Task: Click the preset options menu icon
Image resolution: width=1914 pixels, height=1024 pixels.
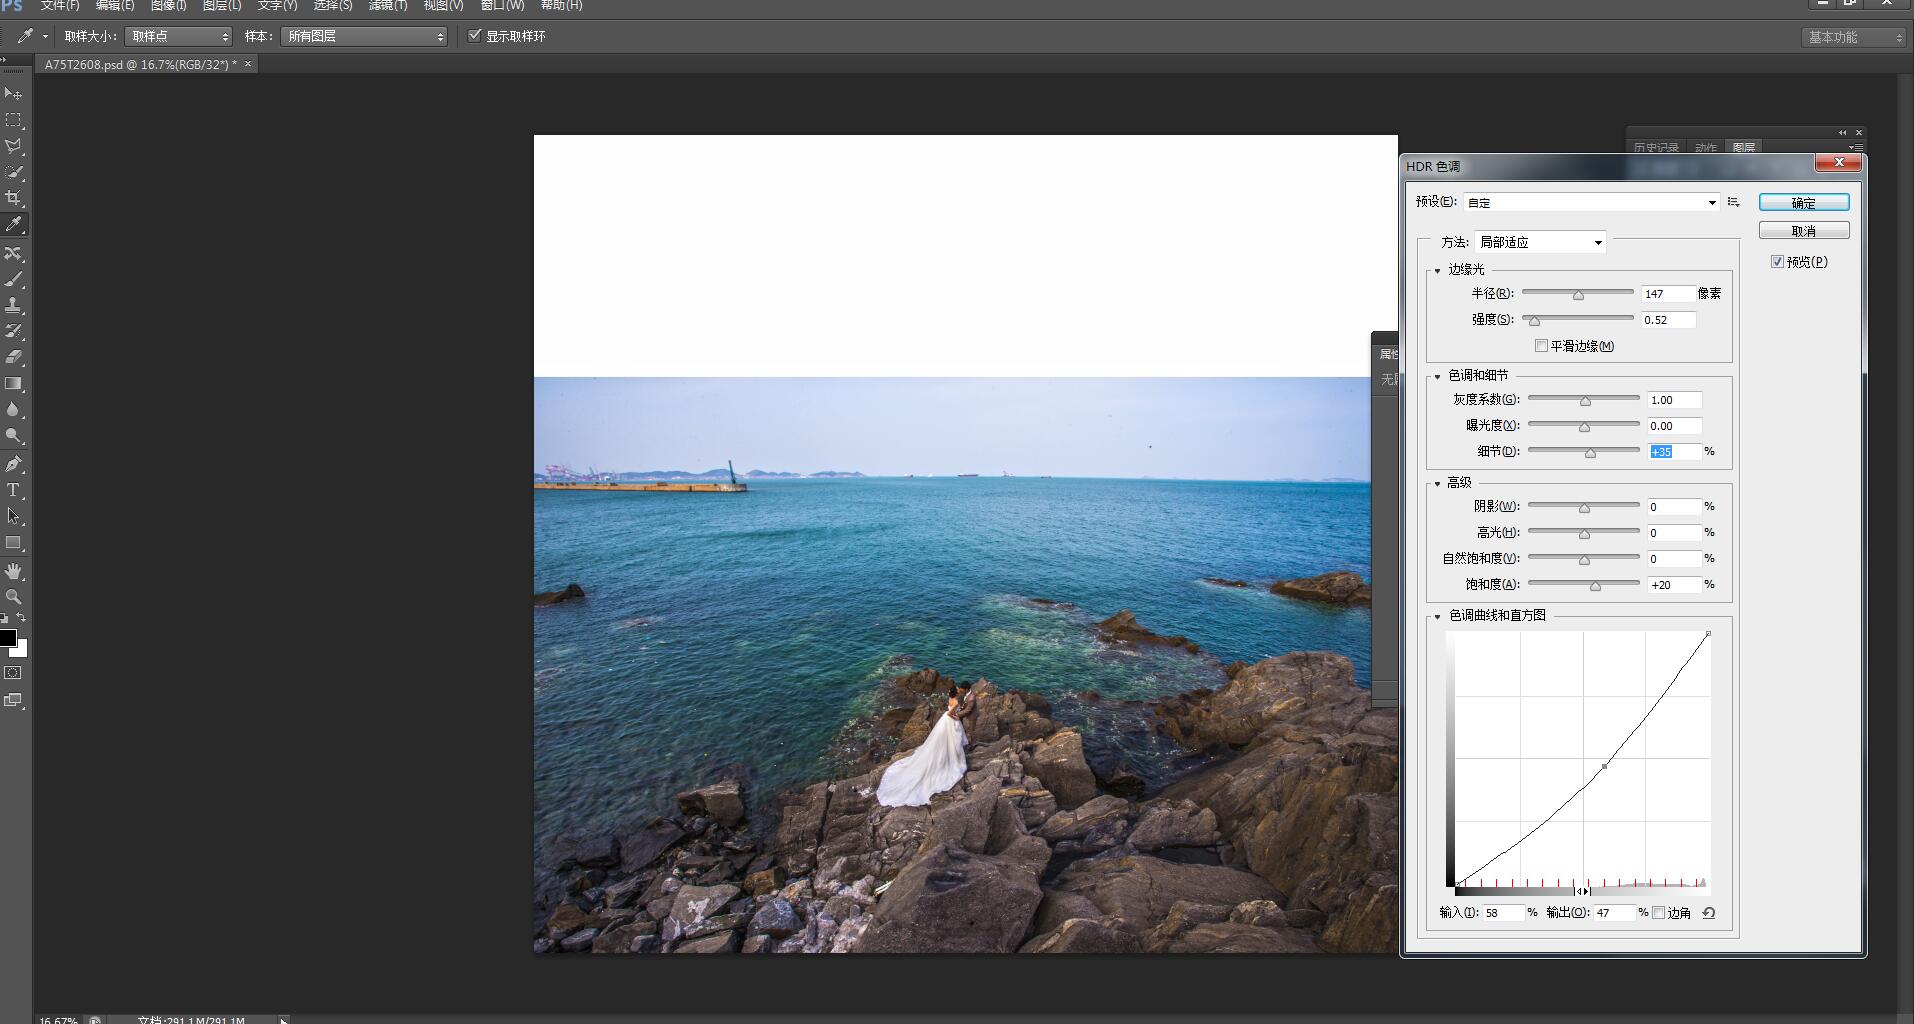Action: click(x=1733, y=202)
